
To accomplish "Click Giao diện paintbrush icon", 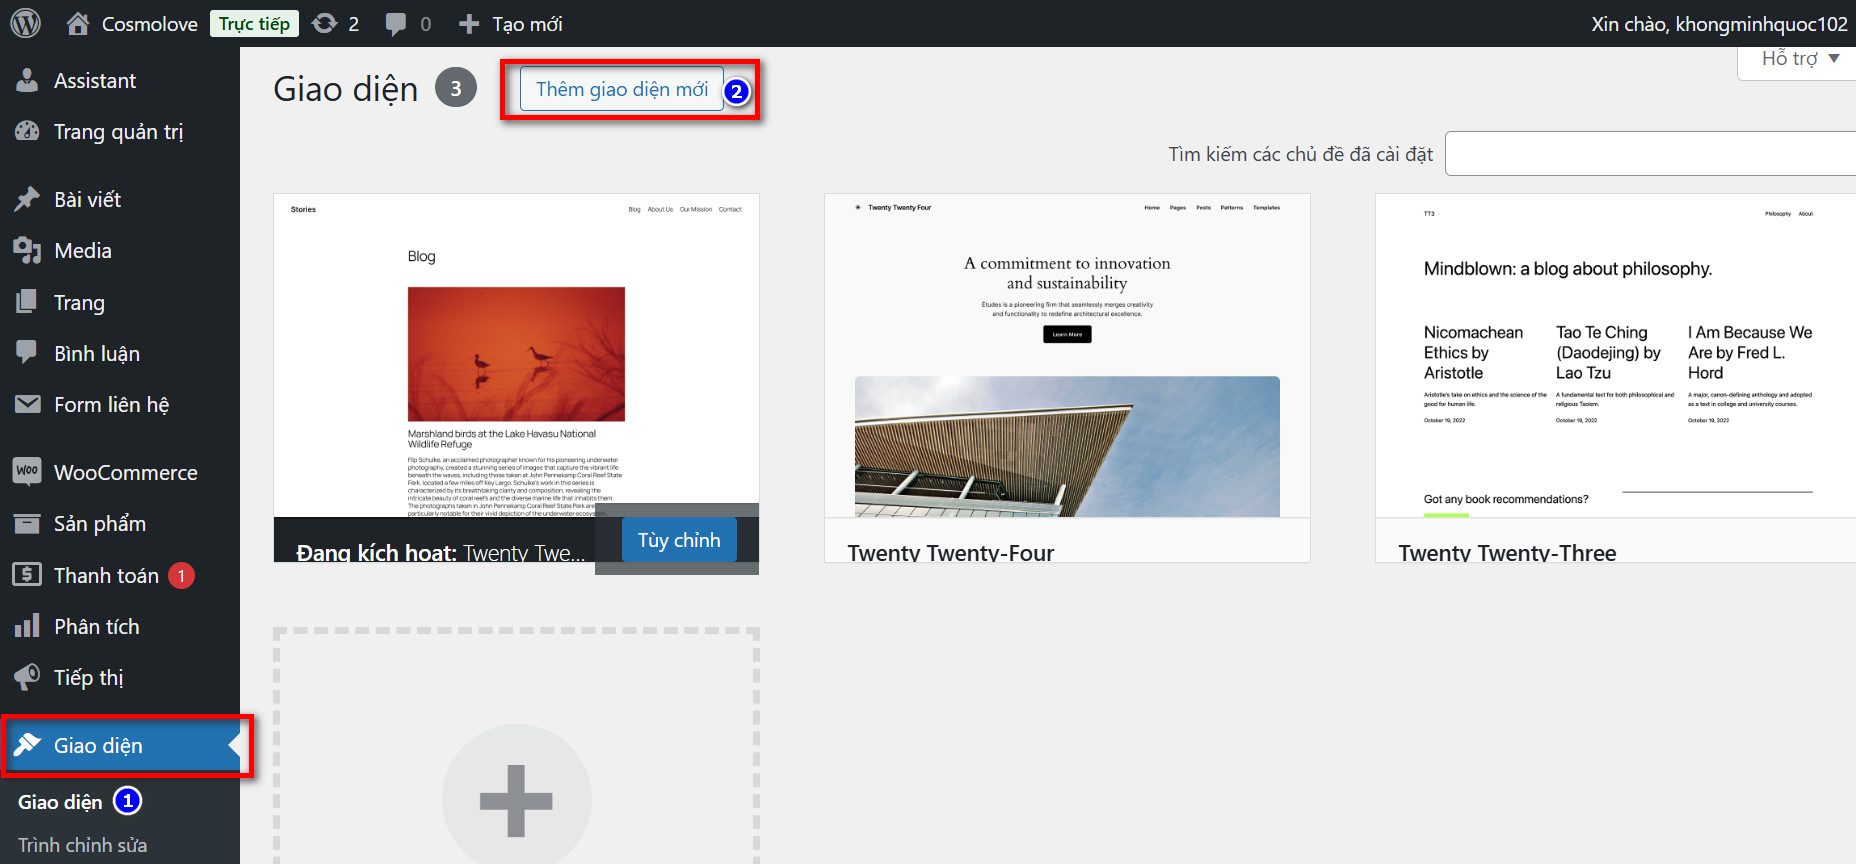I will [27, 744].
